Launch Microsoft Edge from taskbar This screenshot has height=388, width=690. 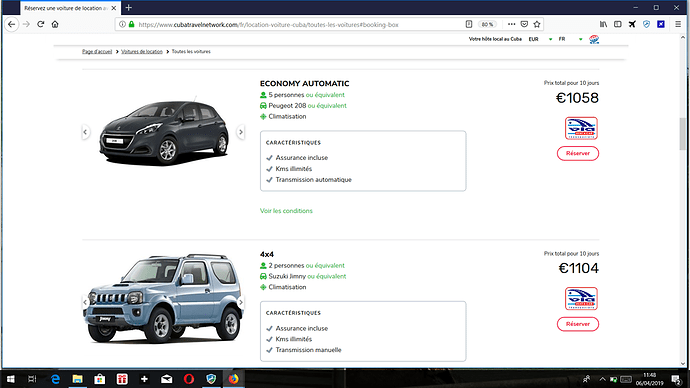[x=55, y=379]
